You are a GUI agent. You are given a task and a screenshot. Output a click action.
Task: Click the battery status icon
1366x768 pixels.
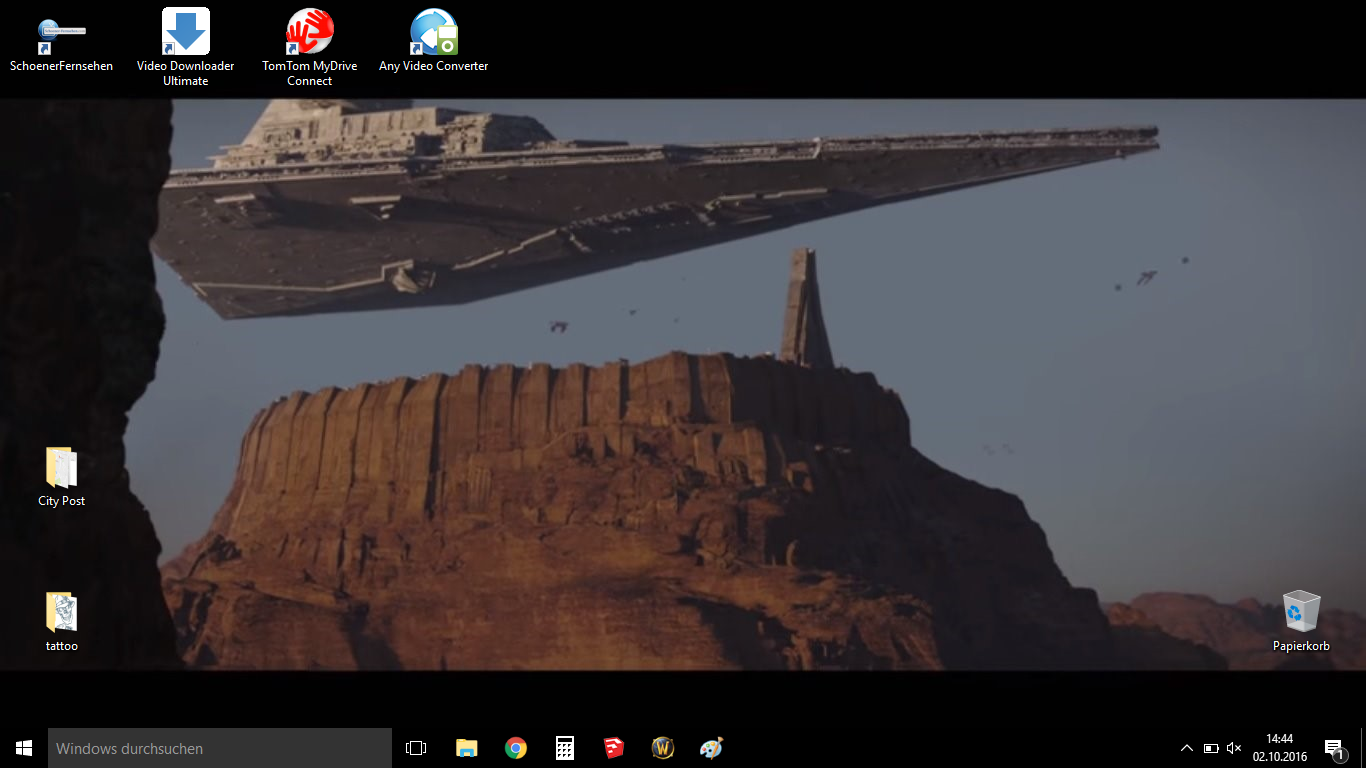(x=1211, y=748)
